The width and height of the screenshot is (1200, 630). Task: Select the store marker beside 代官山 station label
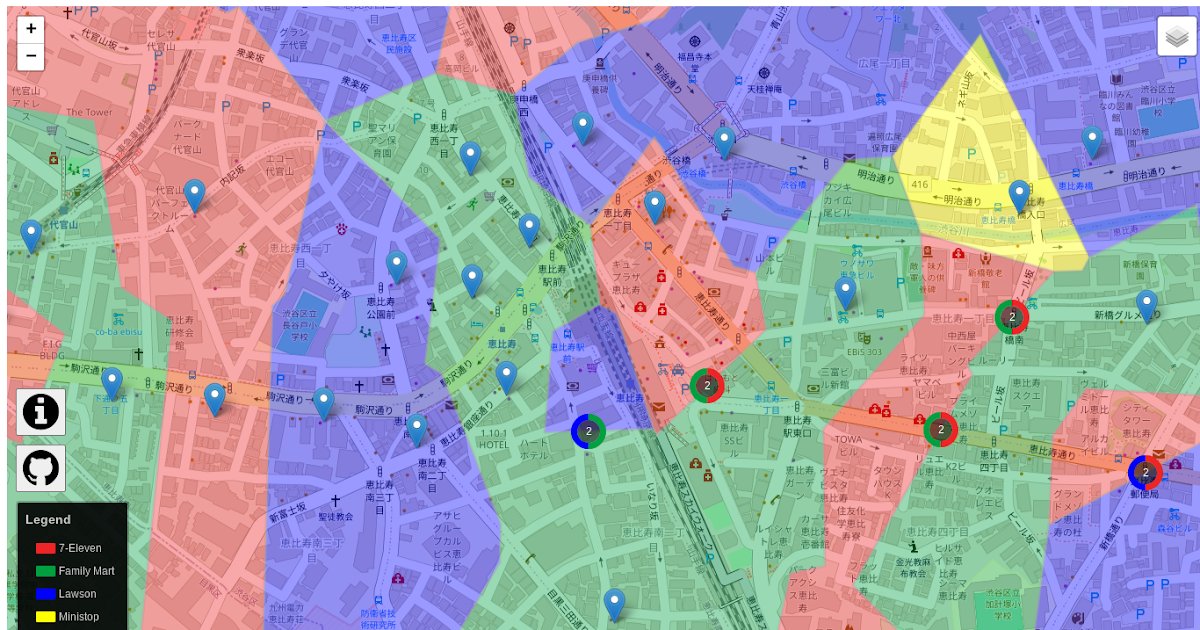click(31, 237)
